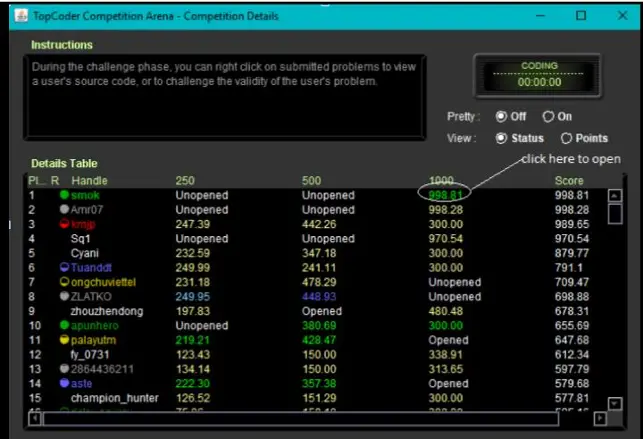Click palayutm's 500 score 428.47
The height and width of the screenshot is (439, 643).
point(319,340)
